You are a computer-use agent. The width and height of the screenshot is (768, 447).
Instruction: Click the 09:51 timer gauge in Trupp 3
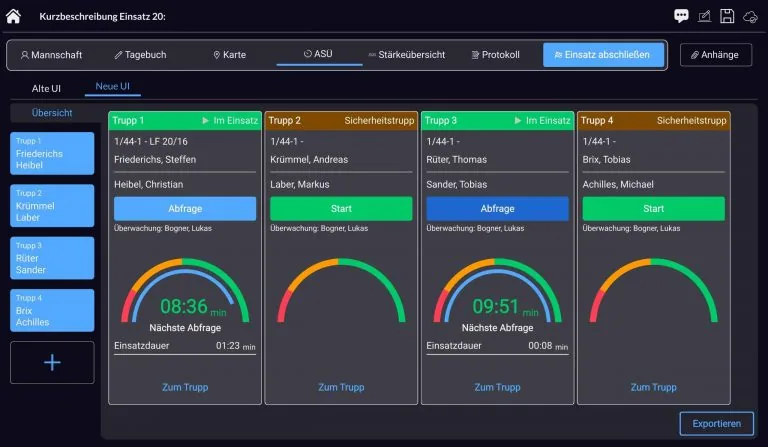[x=497, y=291]
